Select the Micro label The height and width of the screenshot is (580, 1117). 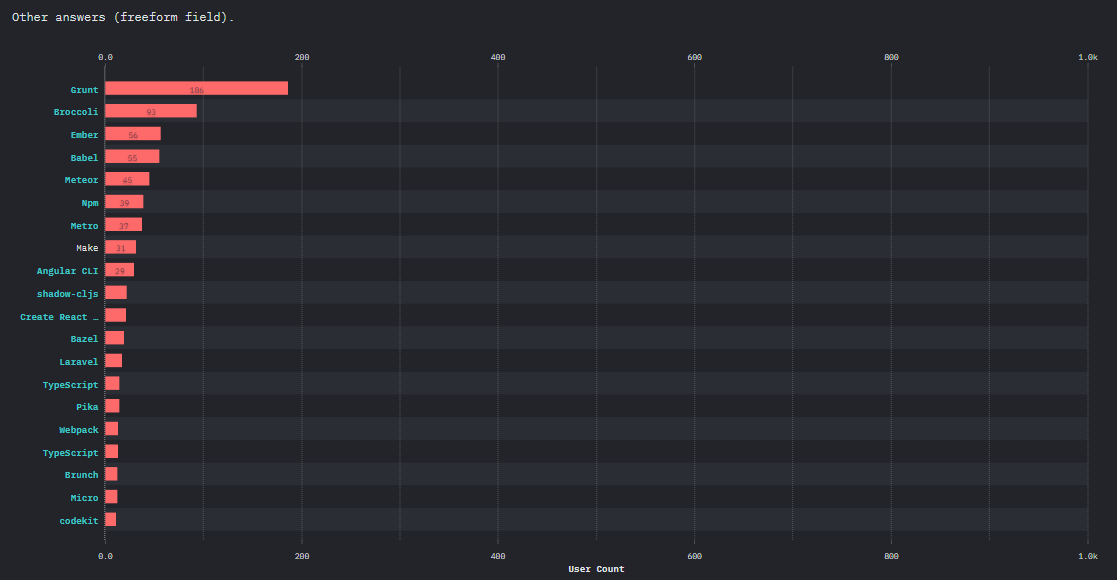coord(84,497)
